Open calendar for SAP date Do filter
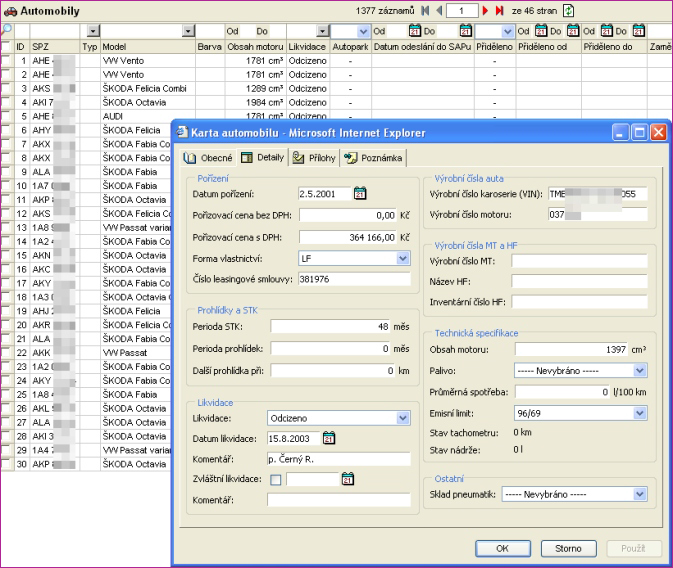The height and width of the screenshot is (568, 673). point(466,30)
